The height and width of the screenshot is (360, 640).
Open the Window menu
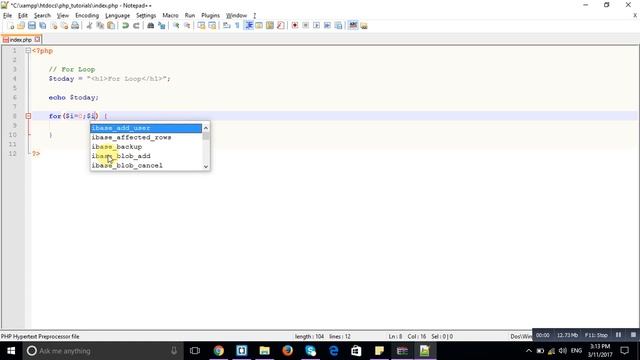(x=236, y=16)
